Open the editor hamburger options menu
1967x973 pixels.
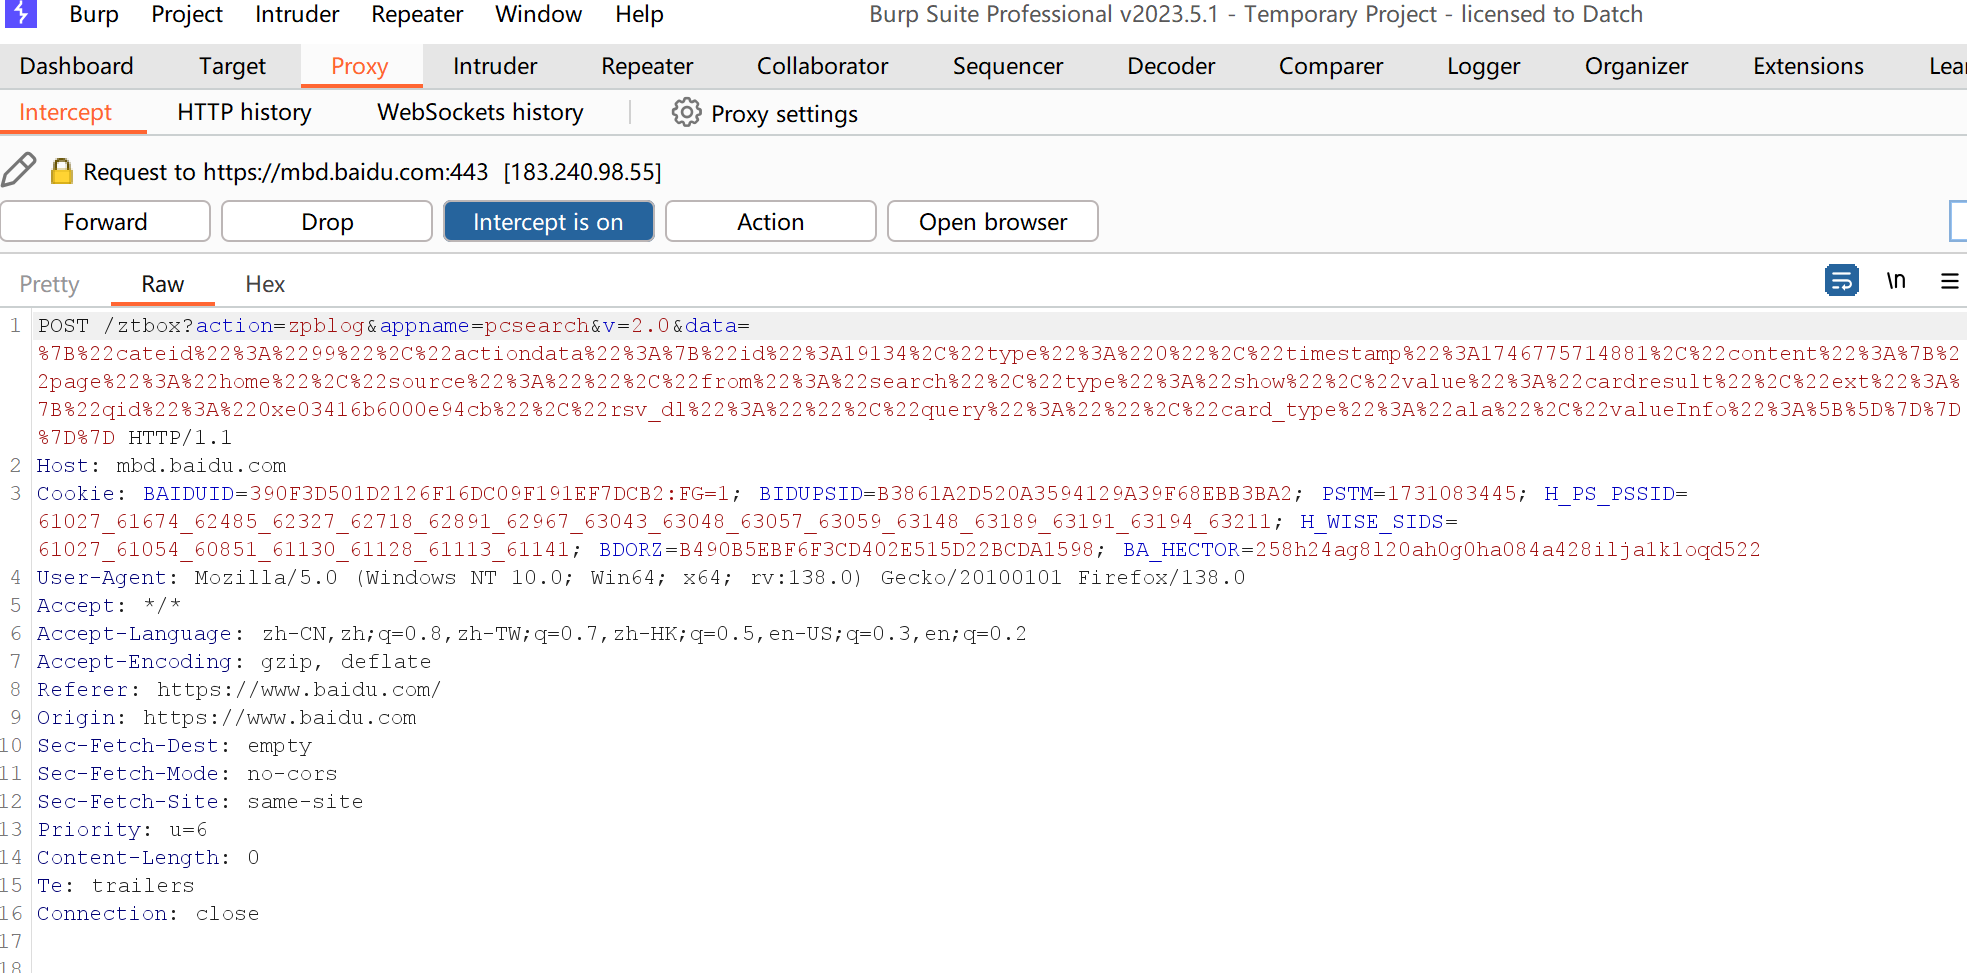(x=1949, y=281)
